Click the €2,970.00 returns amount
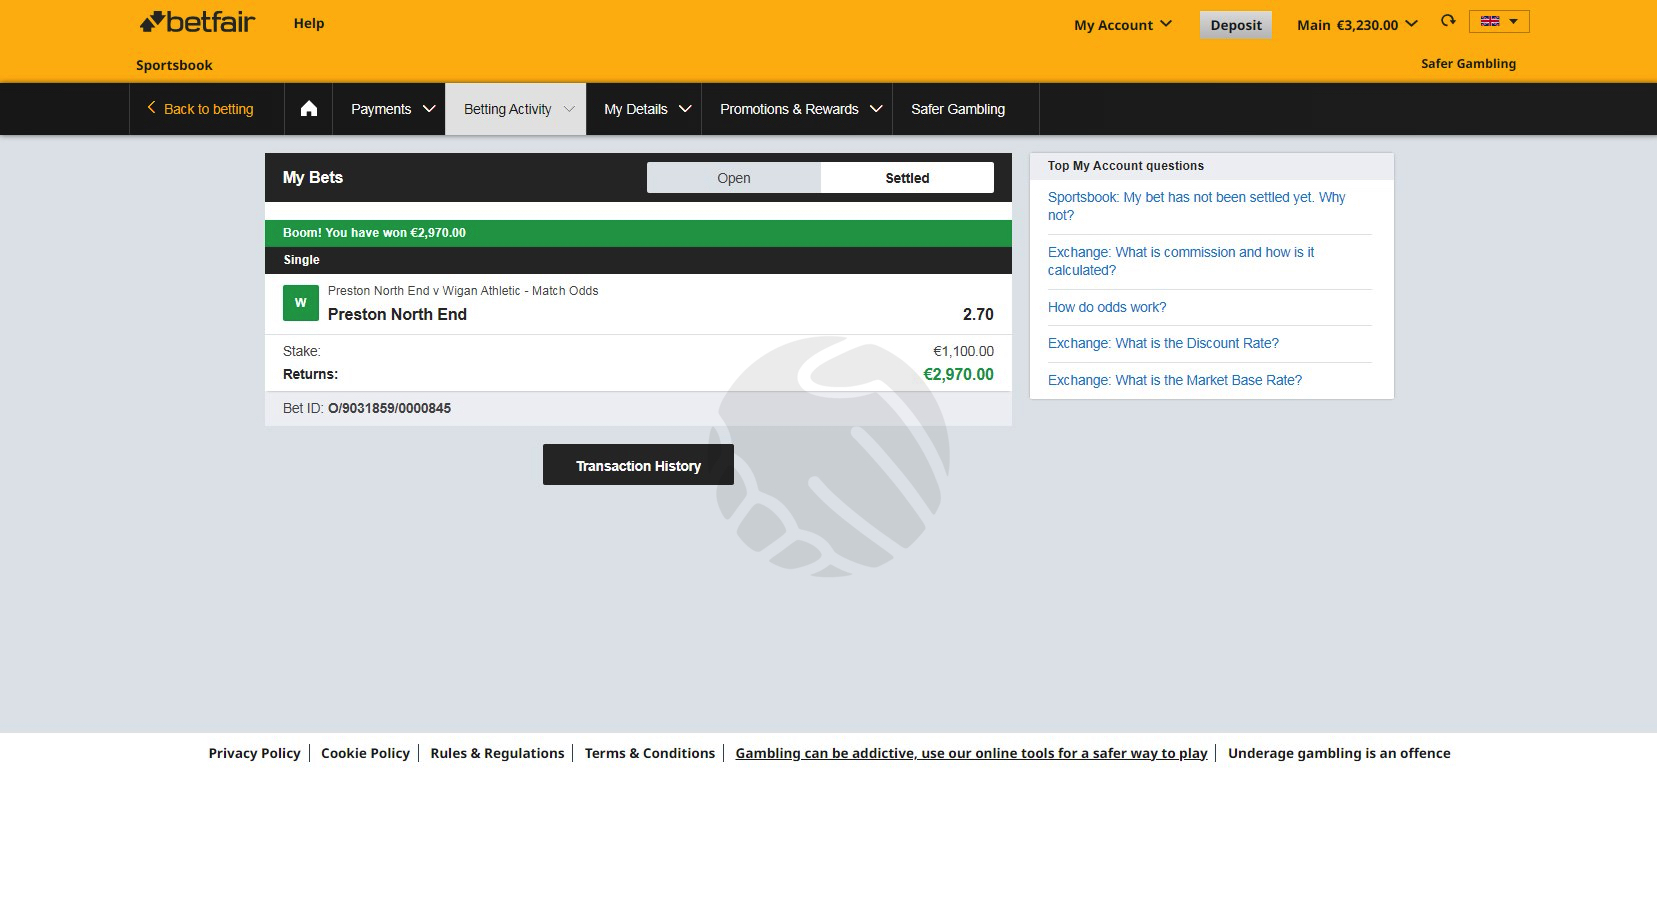Image resolution: width=1657 pixels, height=913 pixels. pyautogui.click(x=958, y=374)
